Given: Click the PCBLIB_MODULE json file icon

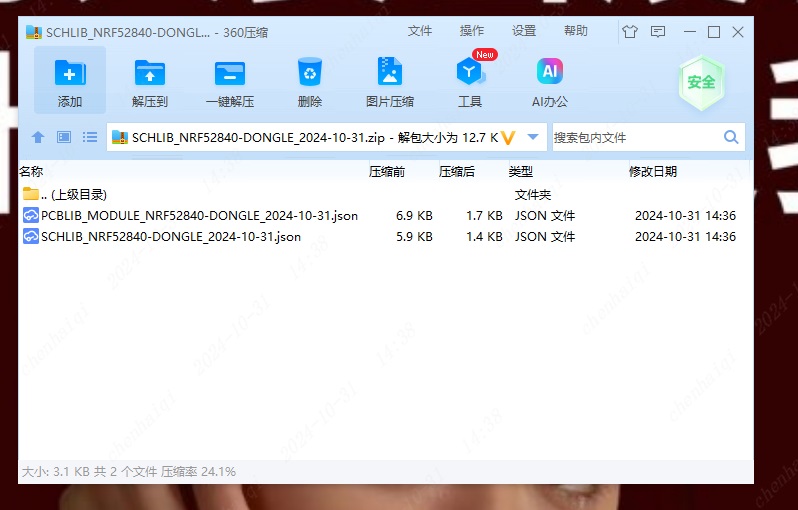Looking at the screenshot, I should pyautogui.click(x=31, y=215).
